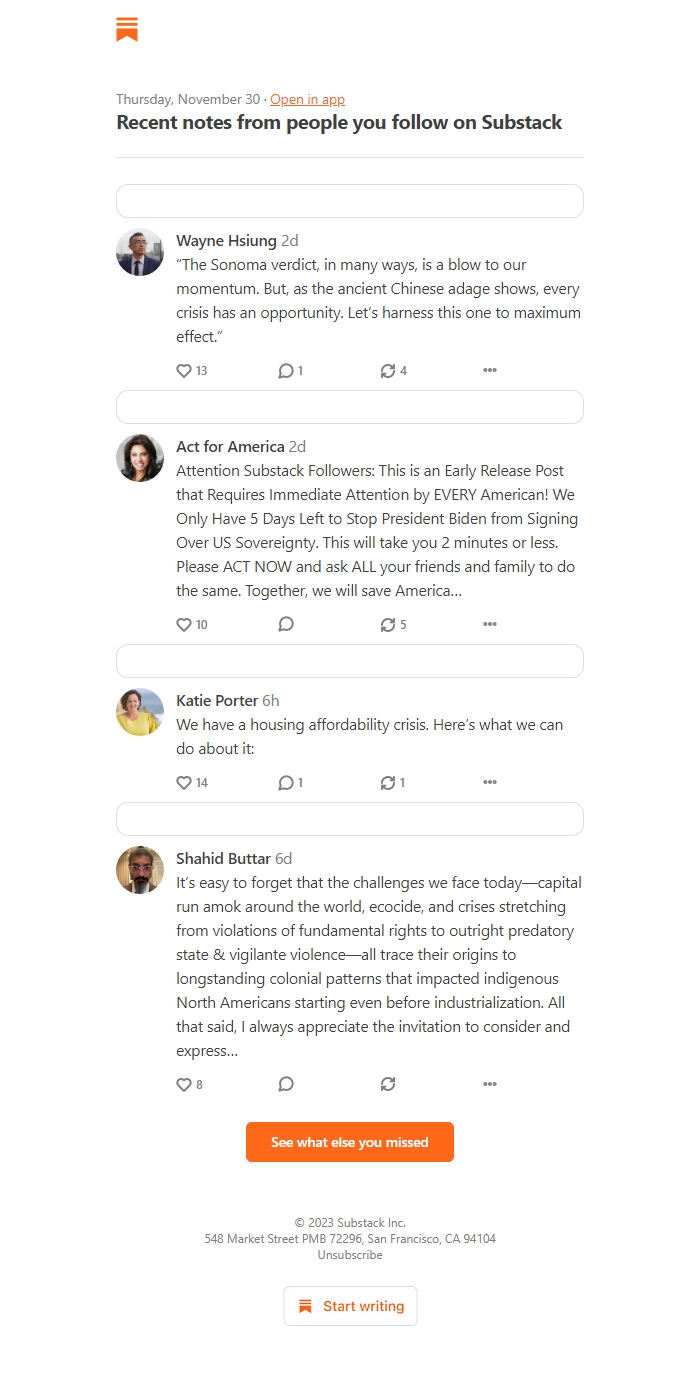Click the Substack logo at top

127,29
